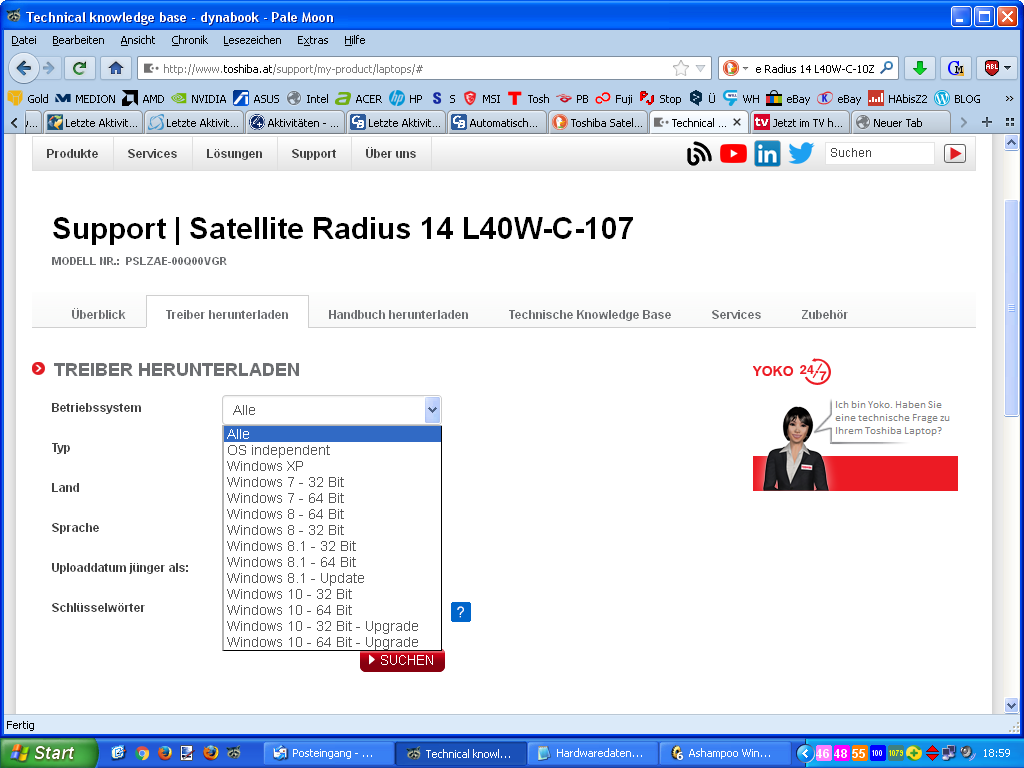
Task: Chat with the Yoko assistant image
Action: [x=855, y=444]
